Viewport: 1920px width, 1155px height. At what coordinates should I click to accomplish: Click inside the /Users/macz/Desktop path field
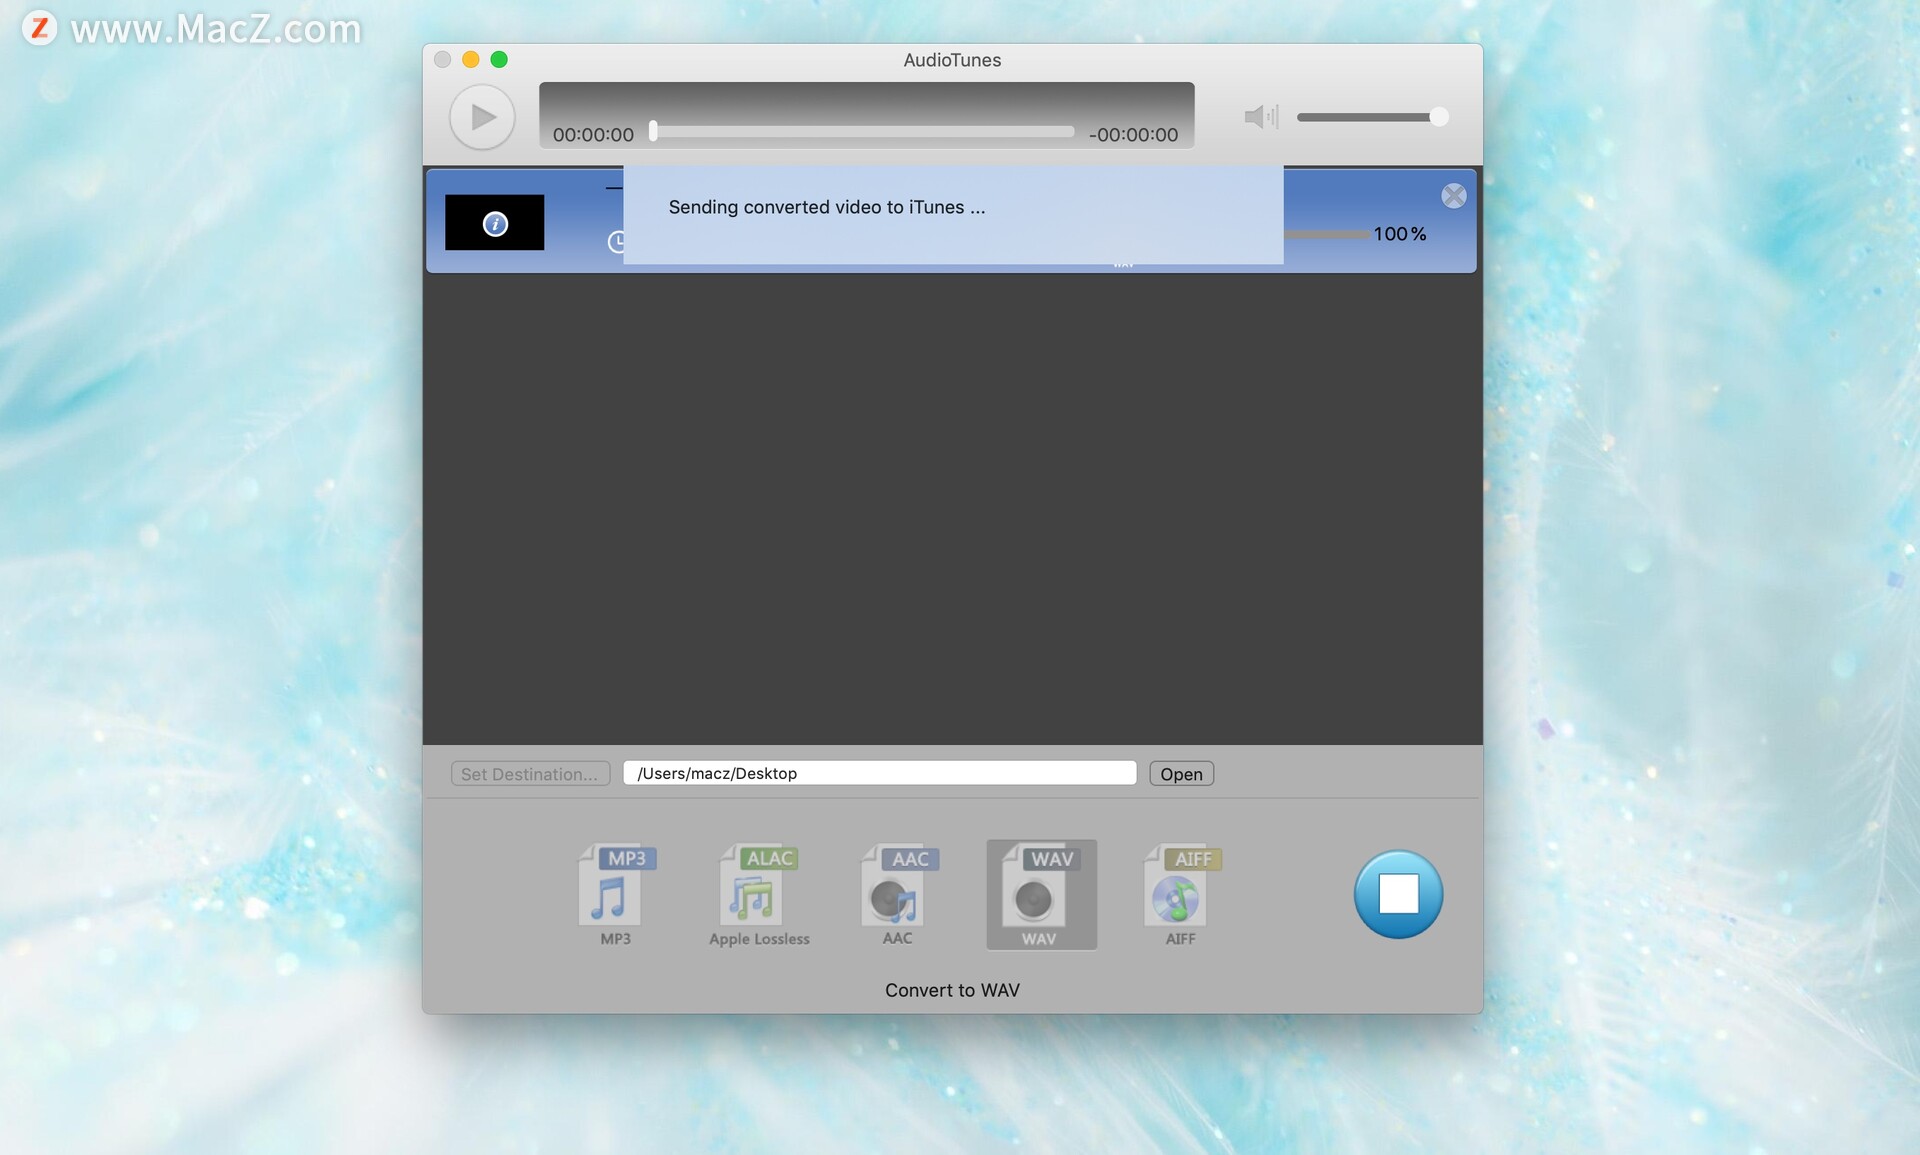[x=880, y=772]
